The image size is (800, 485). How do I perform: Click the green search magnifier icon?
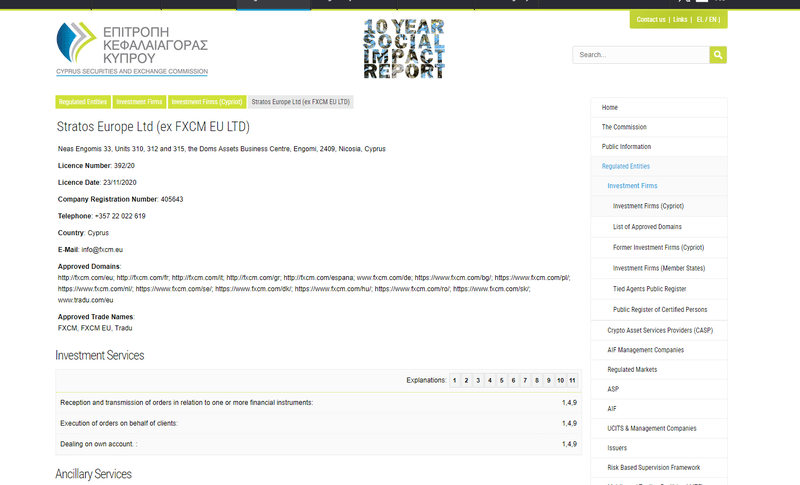717,55
